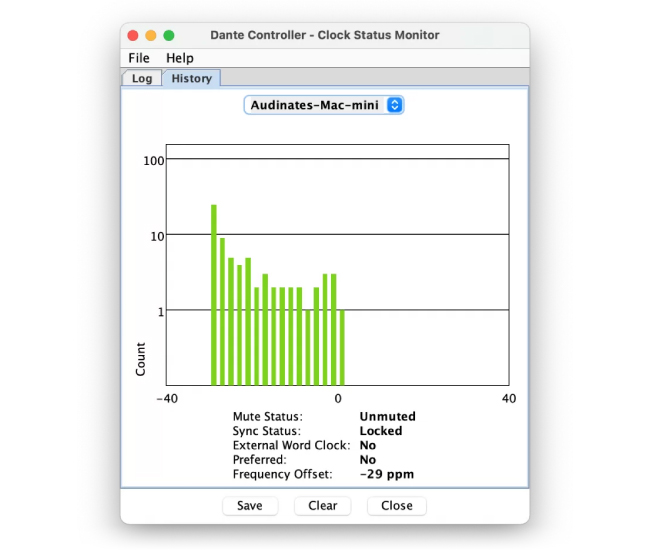Switch to the Log tab

[142, 78]
